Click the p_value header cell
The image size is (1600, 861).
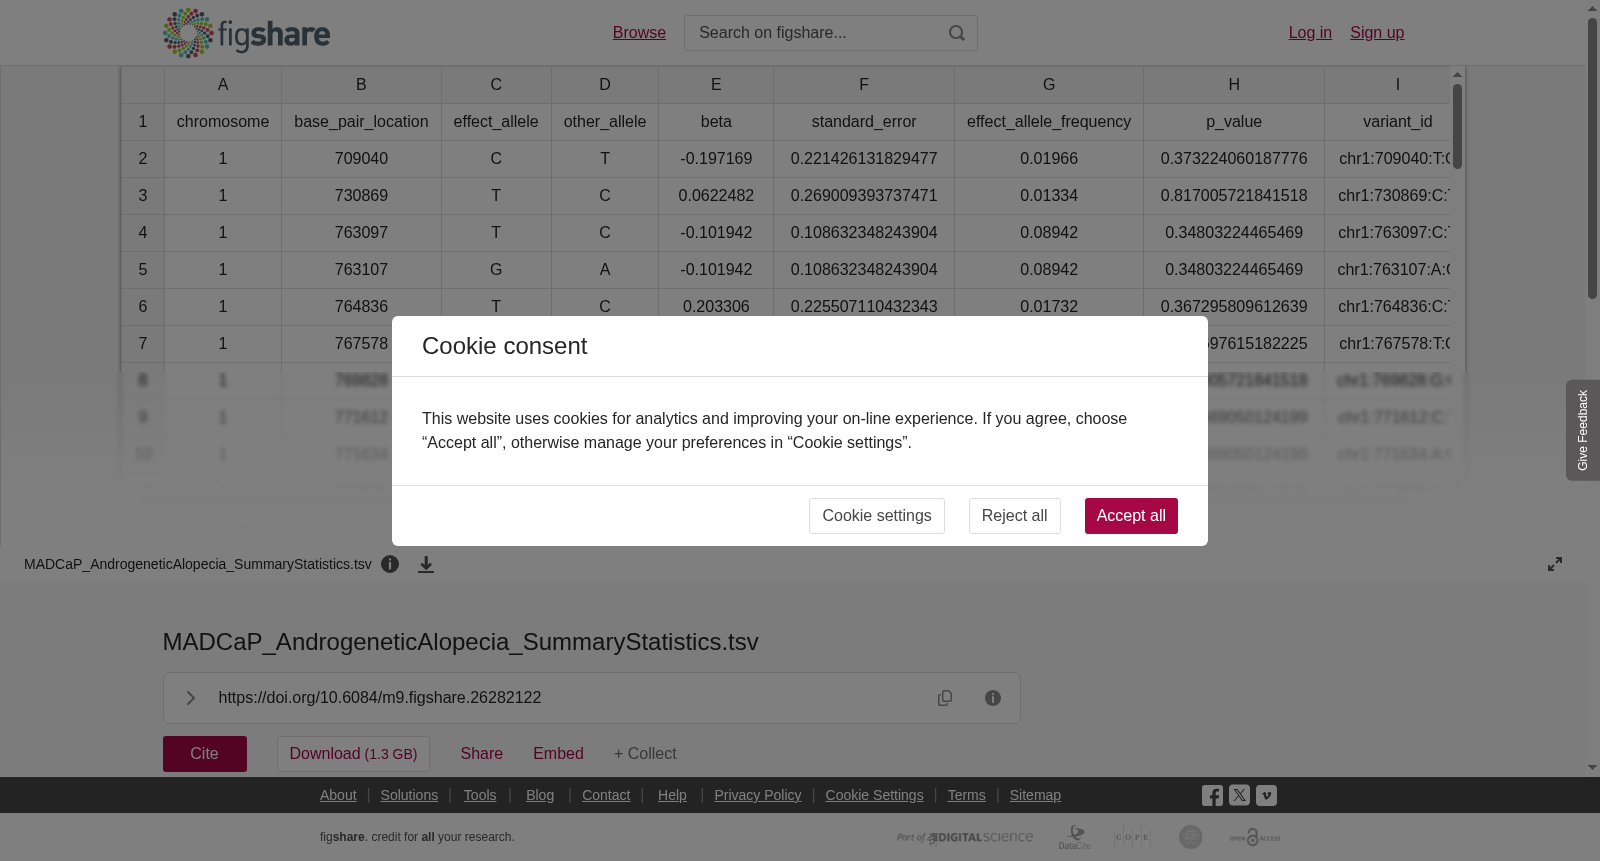coord(1234,122)
